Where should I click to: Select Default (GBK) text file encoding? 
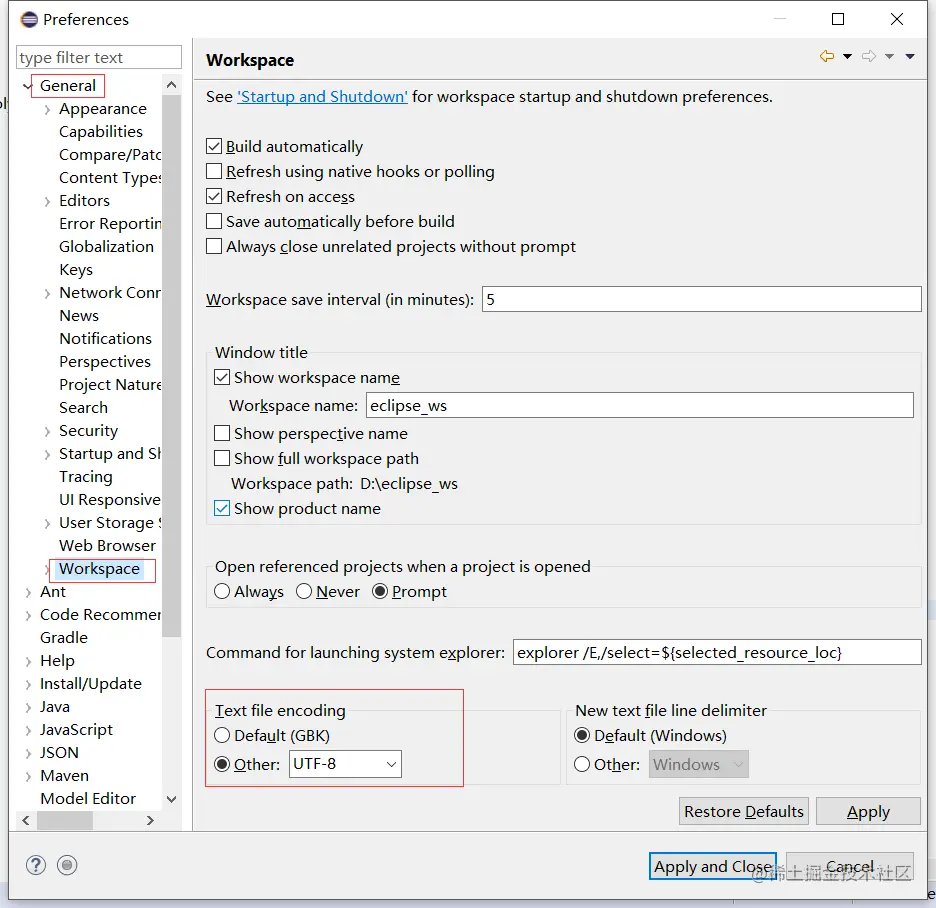(x=221, y=735)
